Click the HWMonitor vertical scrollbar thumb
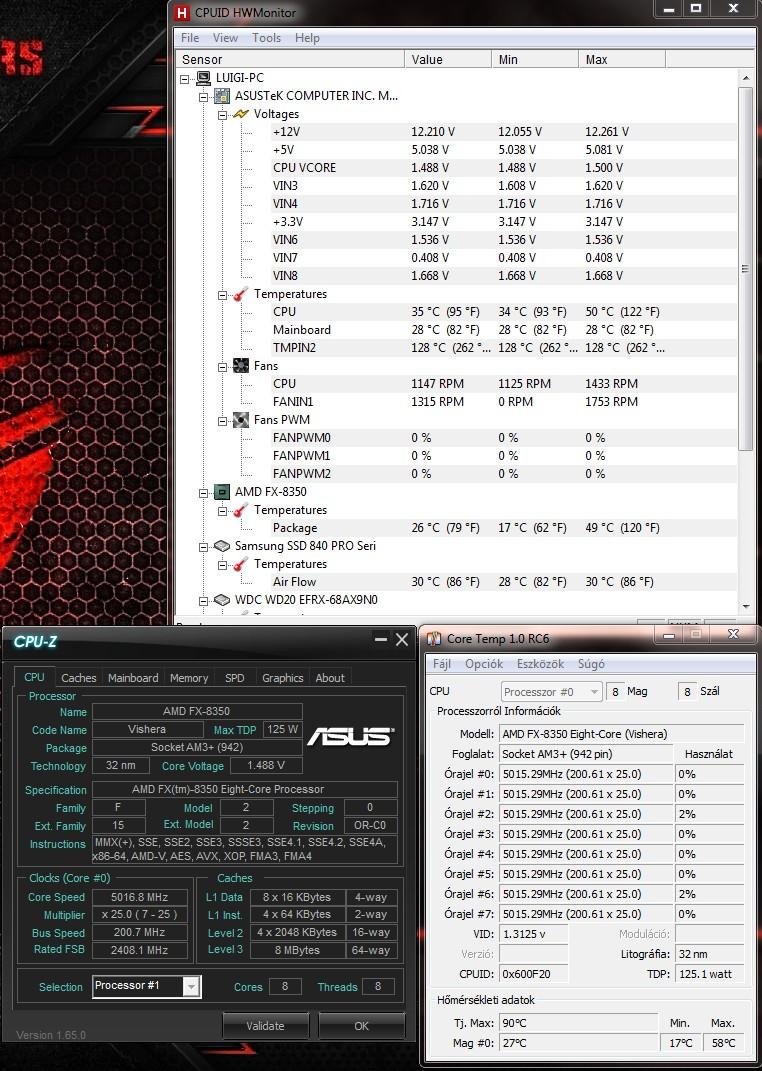The height and width of the screenshot is (1071, 762). (746, 268)
